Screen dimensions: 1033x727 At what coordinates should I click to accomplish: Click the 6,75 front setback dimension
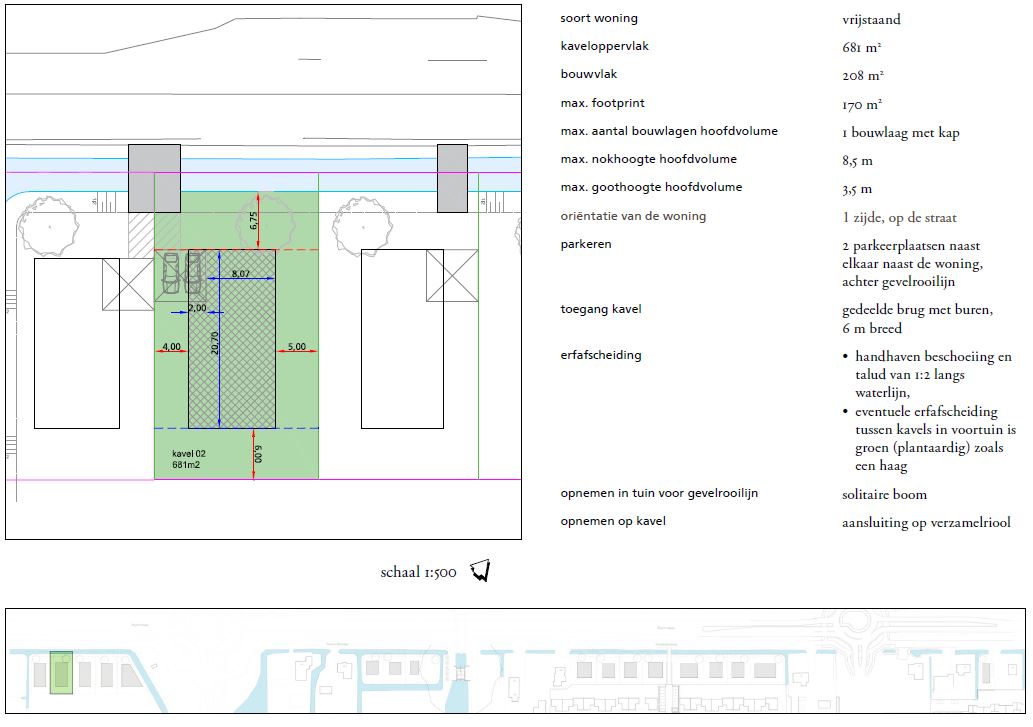click(x=252, y=222)
